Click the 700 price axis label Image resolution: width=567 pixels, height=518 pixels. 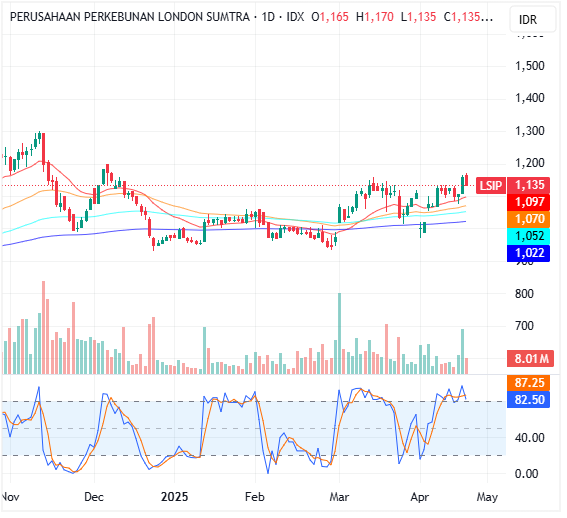pyautogui.click(x=524, y=326)
